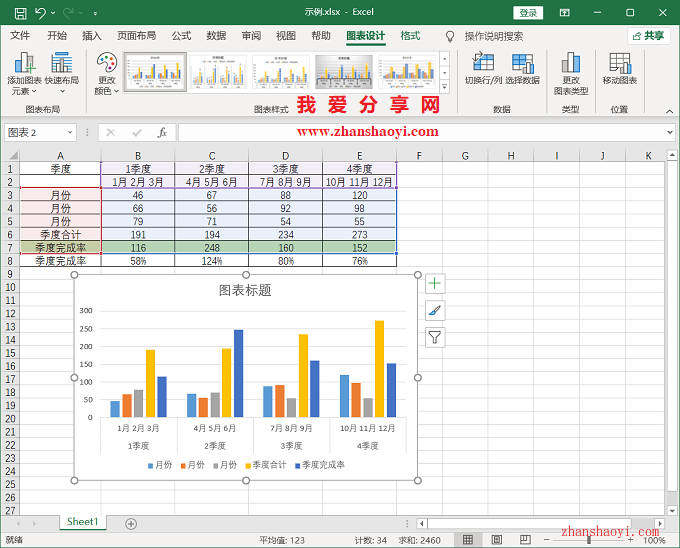Open 更改颜色 palette dropdown
The image size is (680, 548).
coord(107,74)
